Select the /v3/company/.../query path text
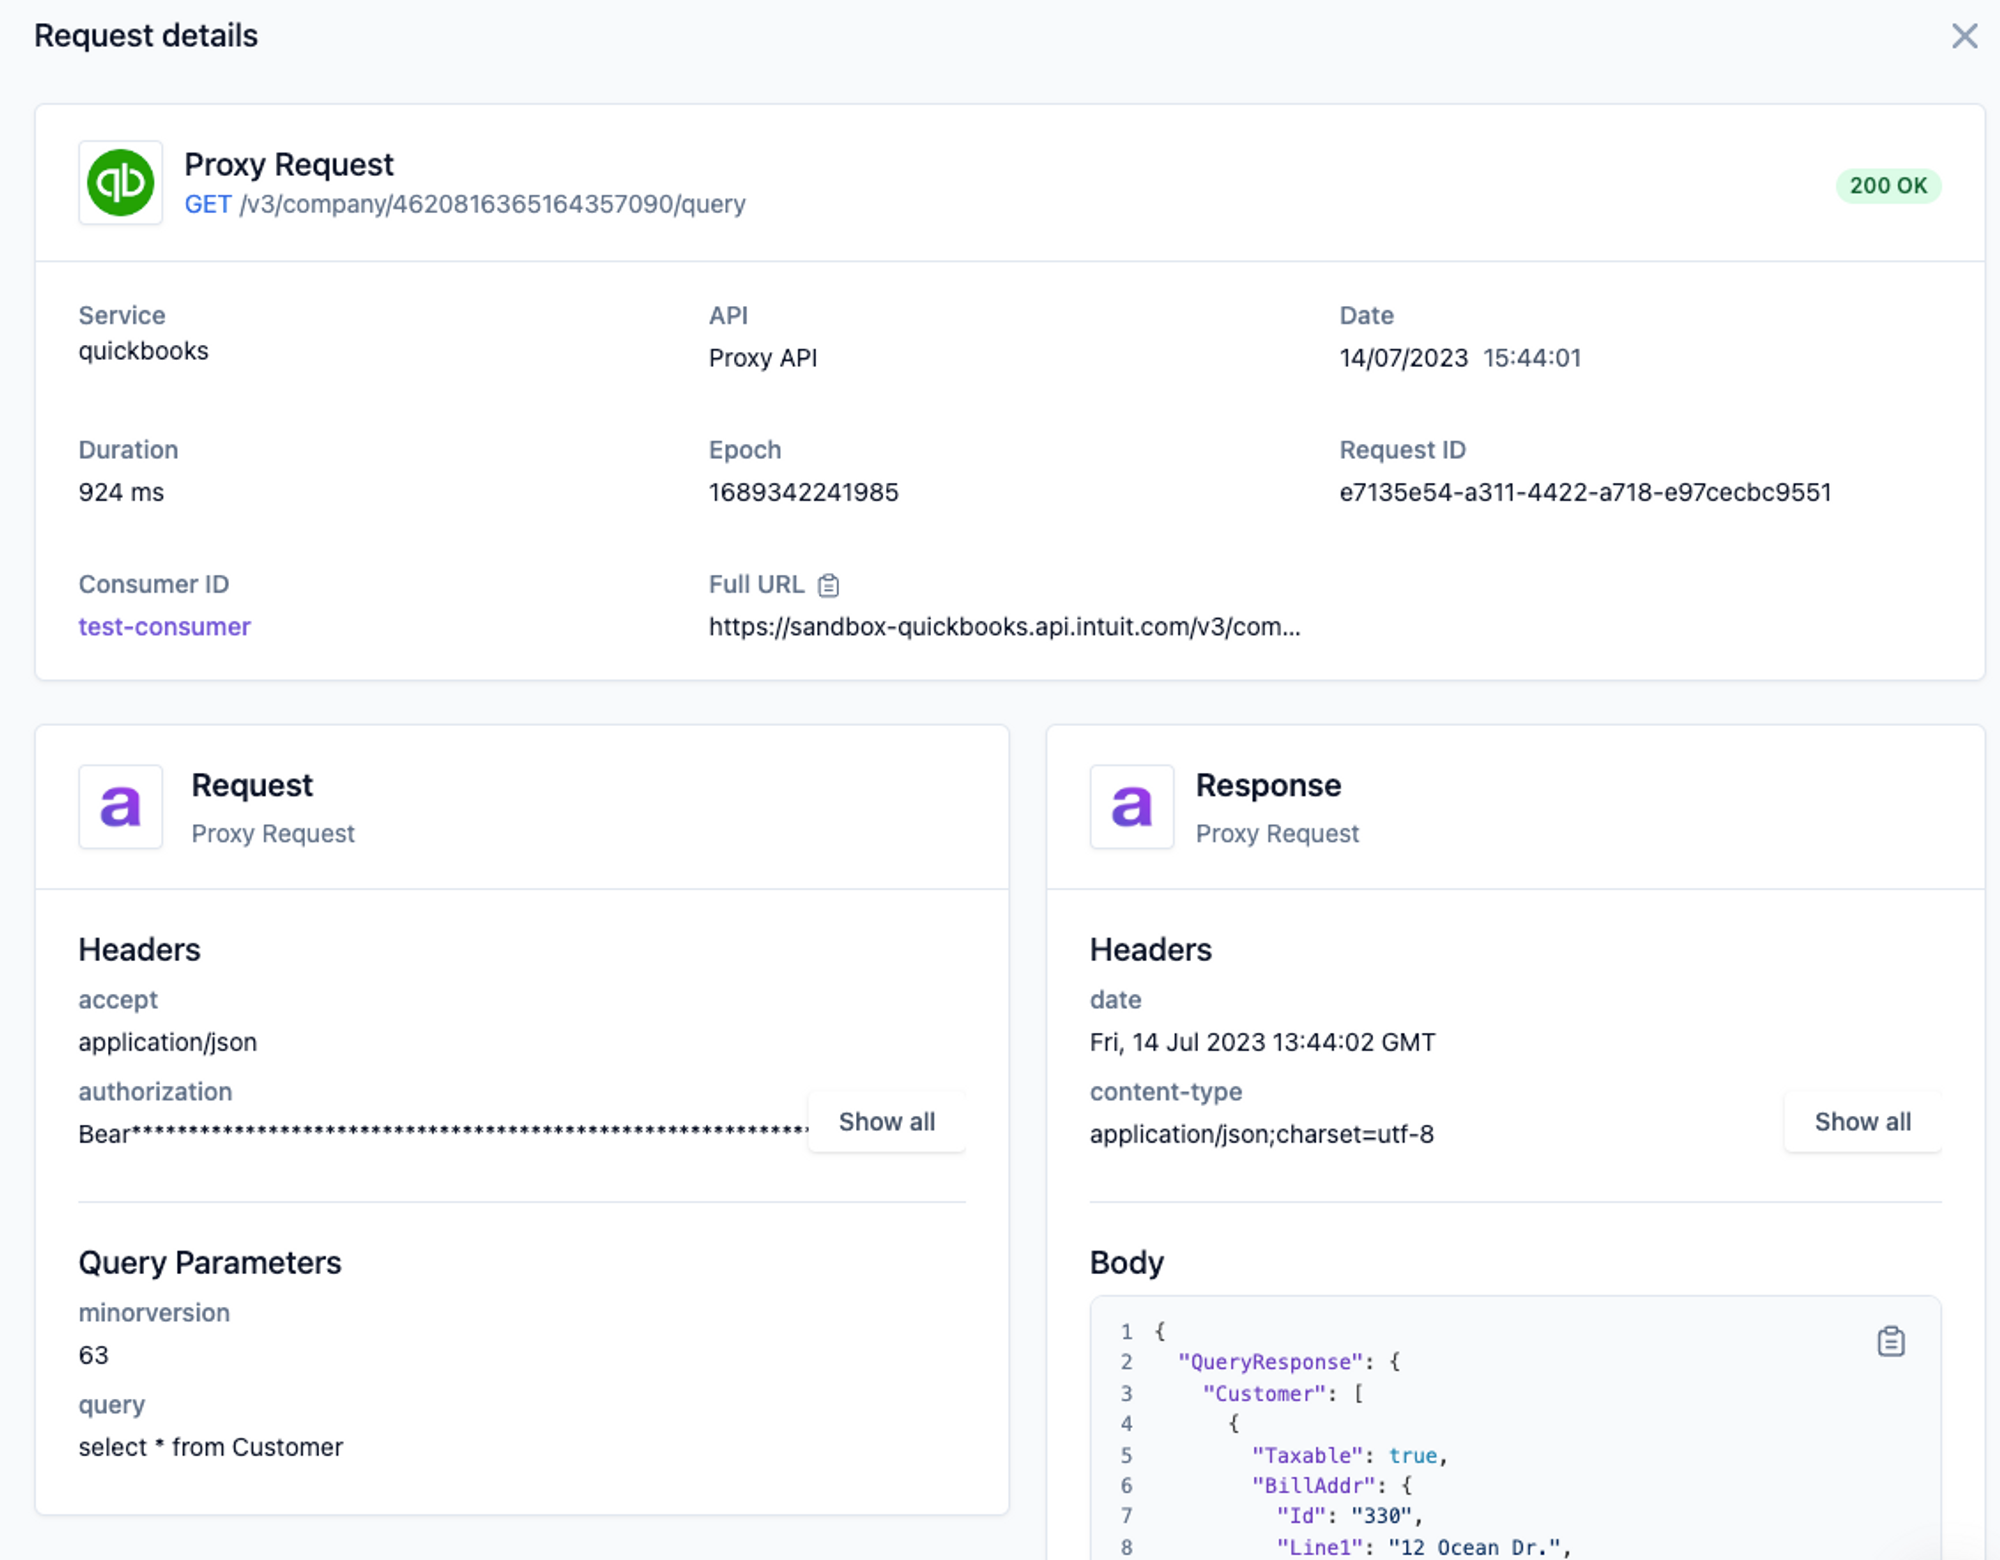Image resolution: width=2000 pixels, height=1560 pixels. [492, 204]
